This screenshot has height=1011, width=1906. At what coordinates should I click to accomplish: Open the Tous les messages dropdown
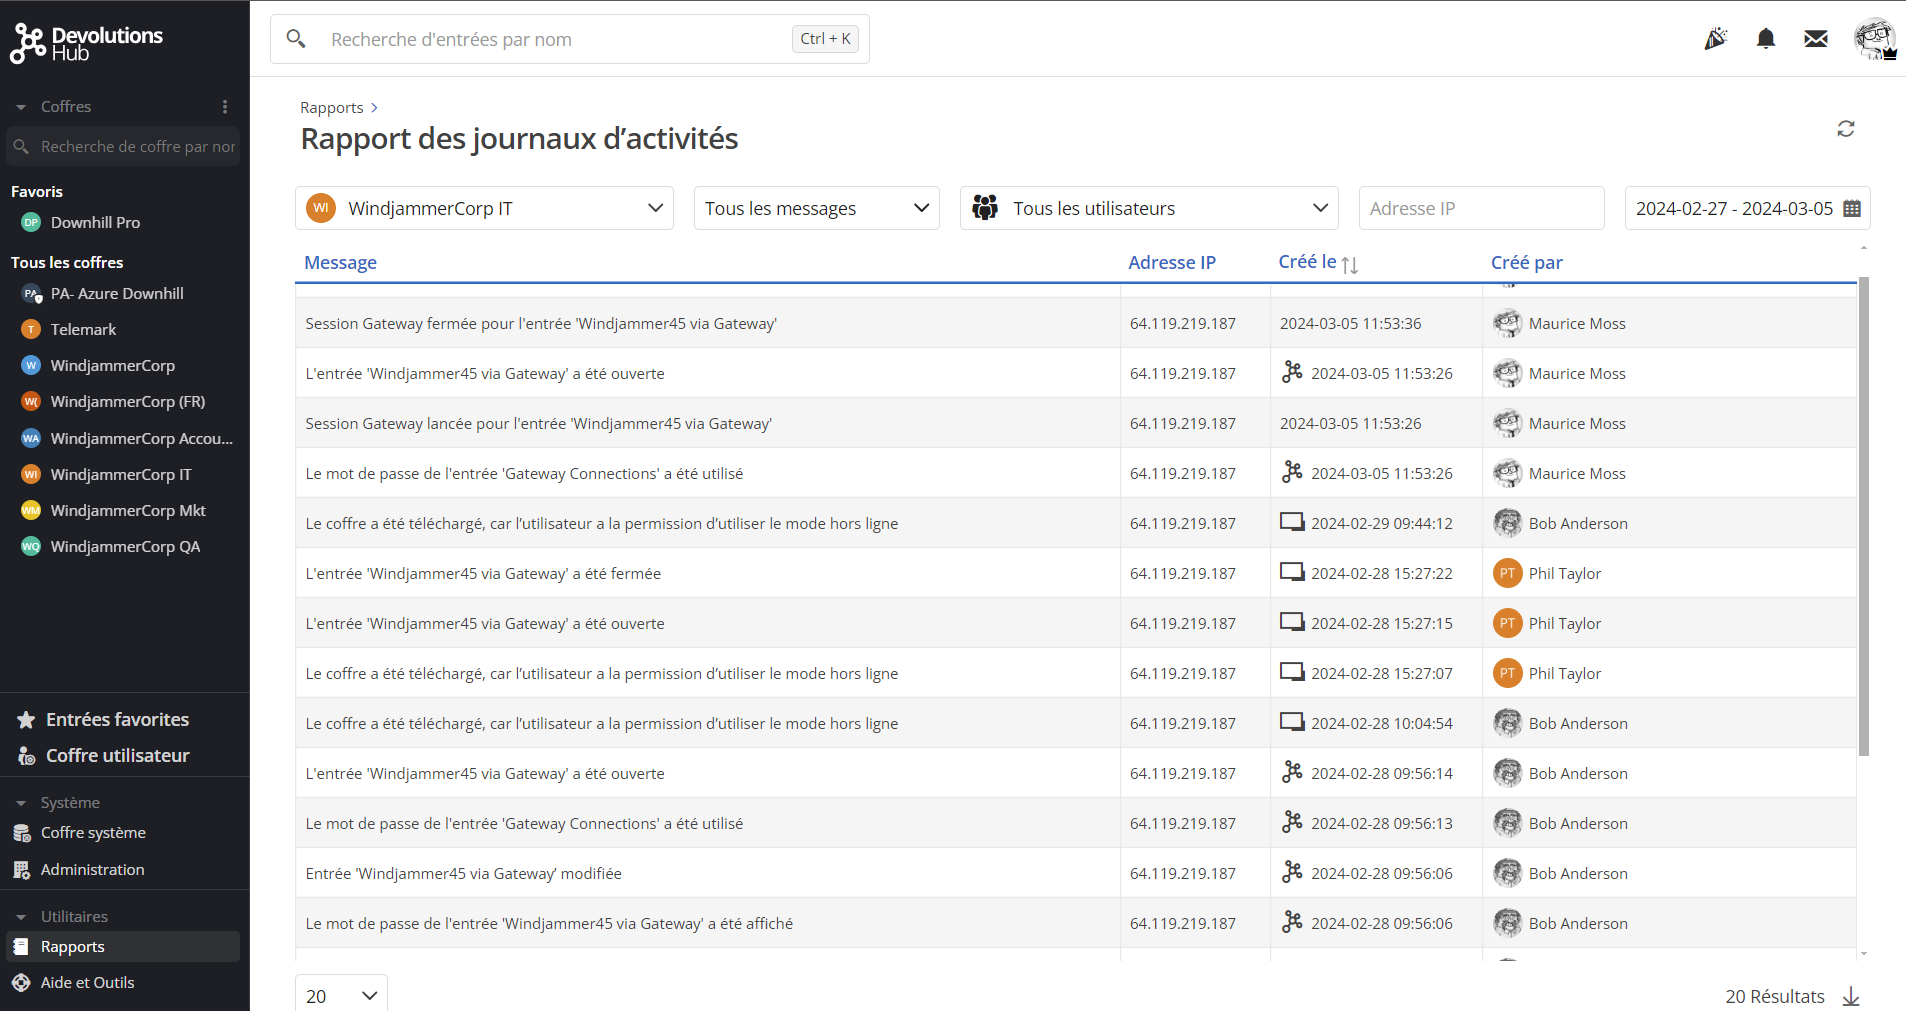click(817, 208)
